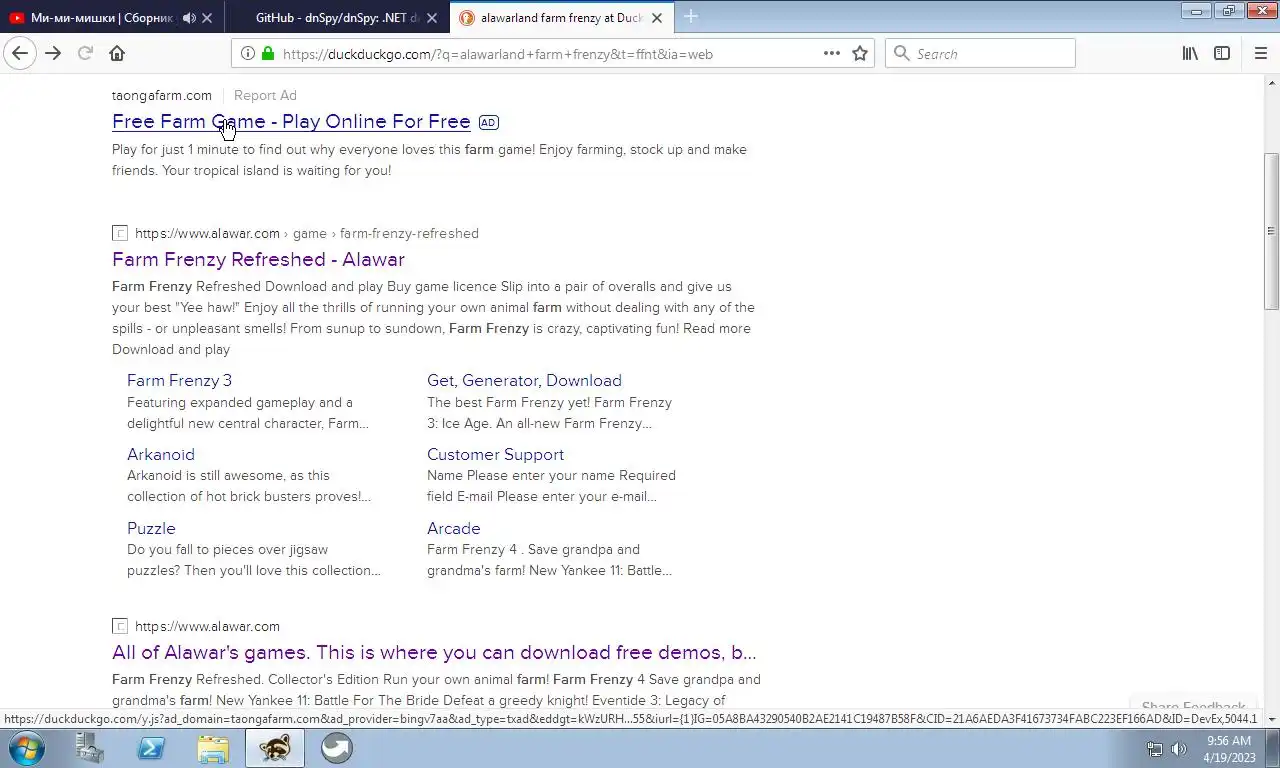This screenshot has width=1280, height=768.
Task: Launch PowerShell from the taskbar
Action: 151,748
